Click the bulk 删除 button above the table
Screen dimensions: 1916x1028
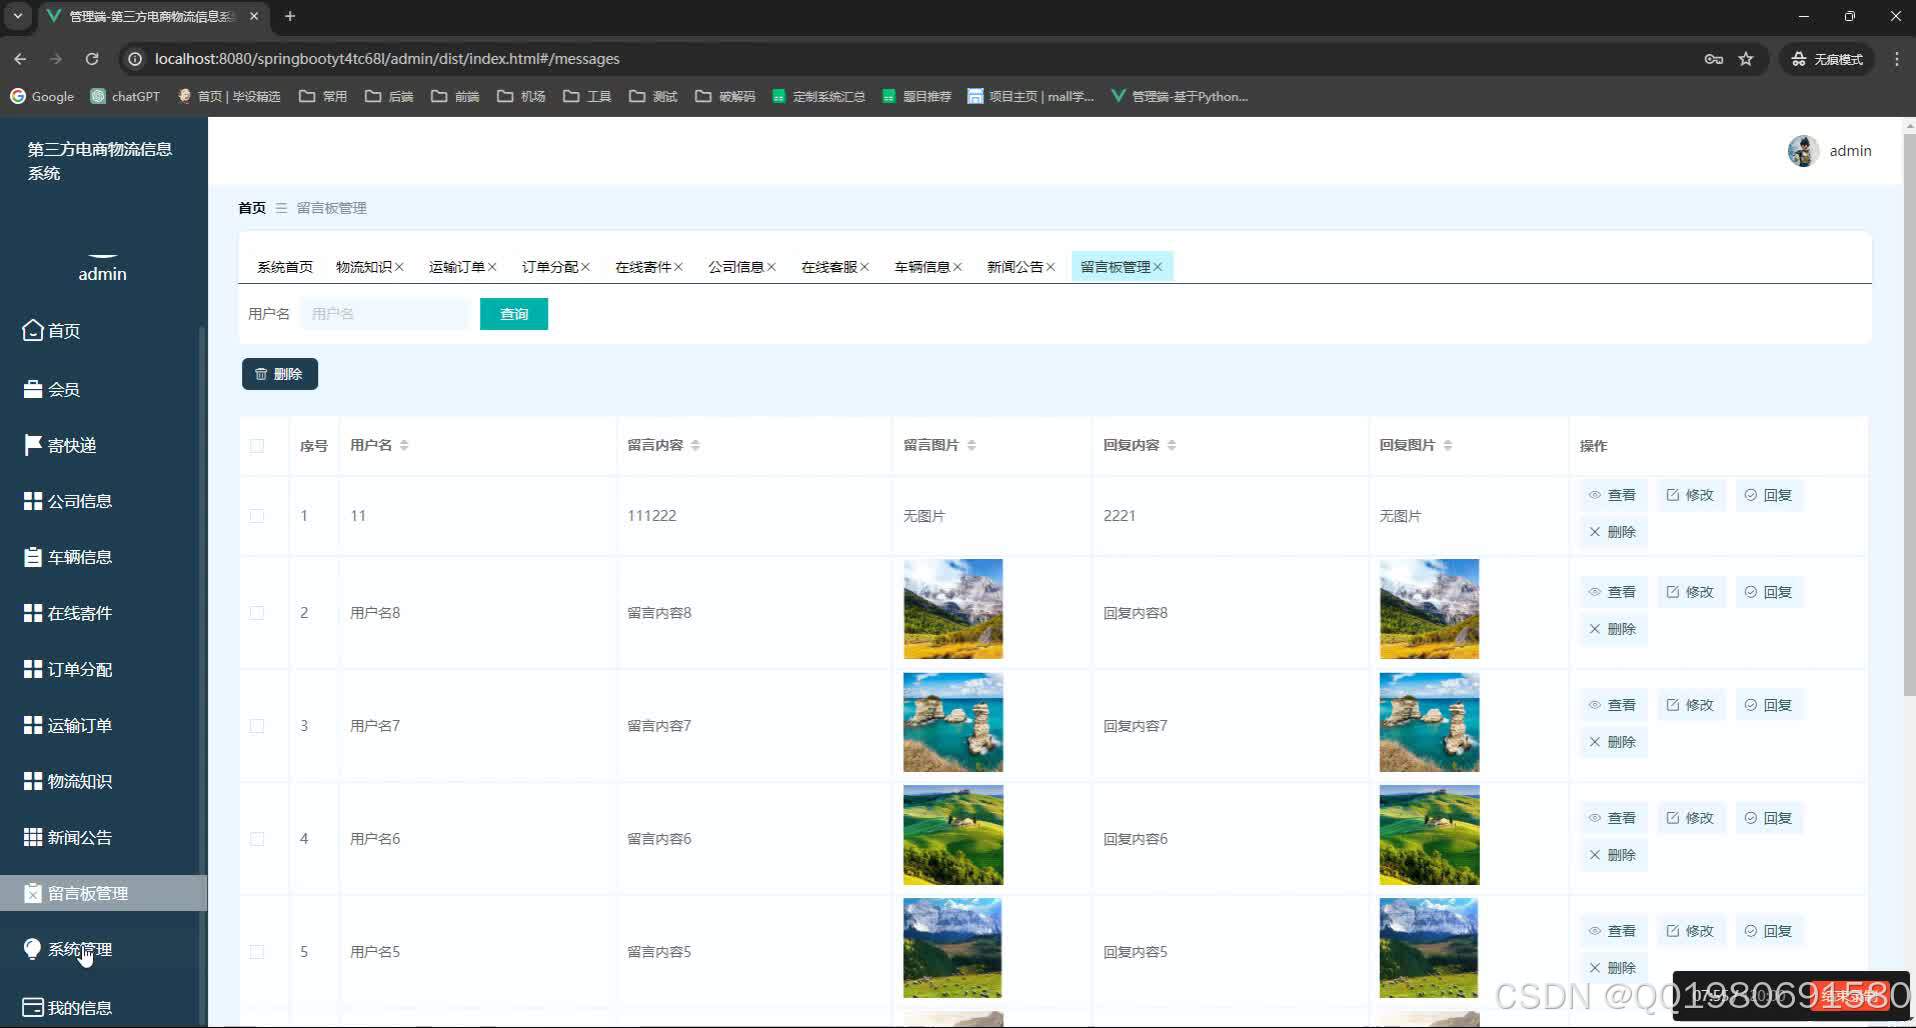(x=280, y=374)
